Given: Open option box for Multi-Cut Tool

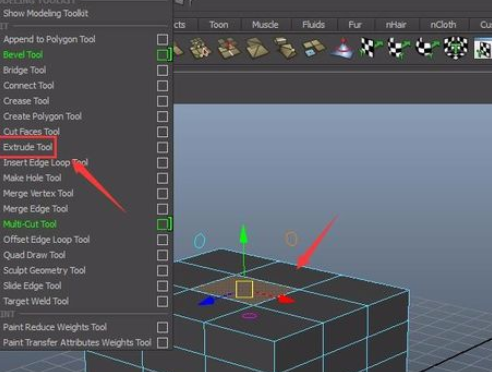Looking at the screenshot, I should 162,224.
